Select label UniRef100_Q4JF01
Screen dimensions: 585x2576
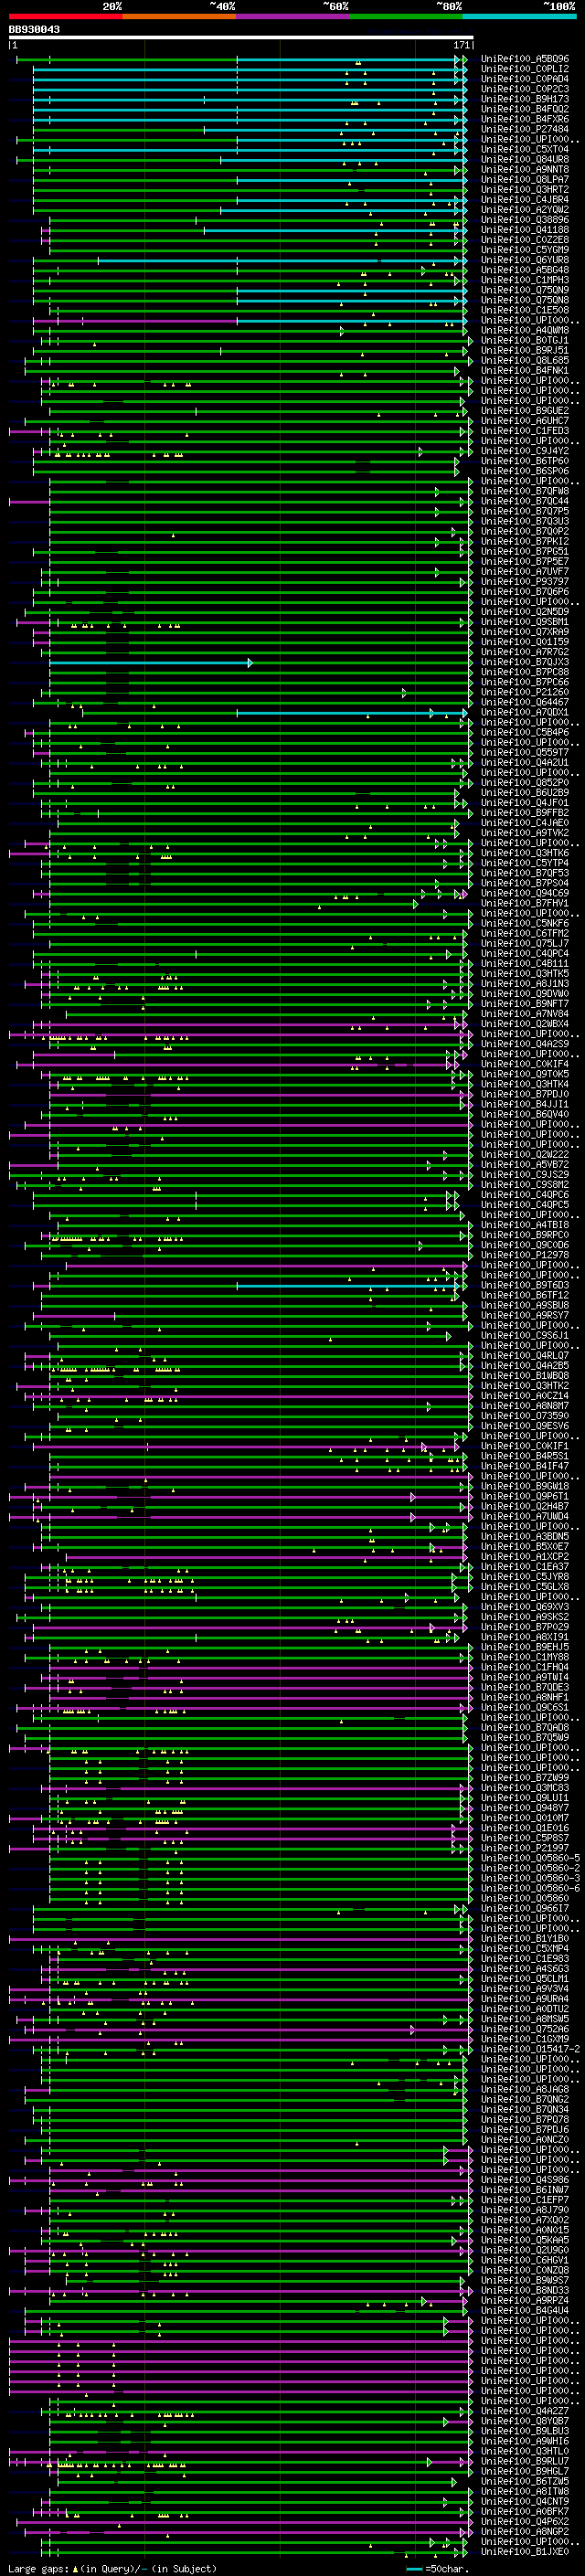[524, 803]
